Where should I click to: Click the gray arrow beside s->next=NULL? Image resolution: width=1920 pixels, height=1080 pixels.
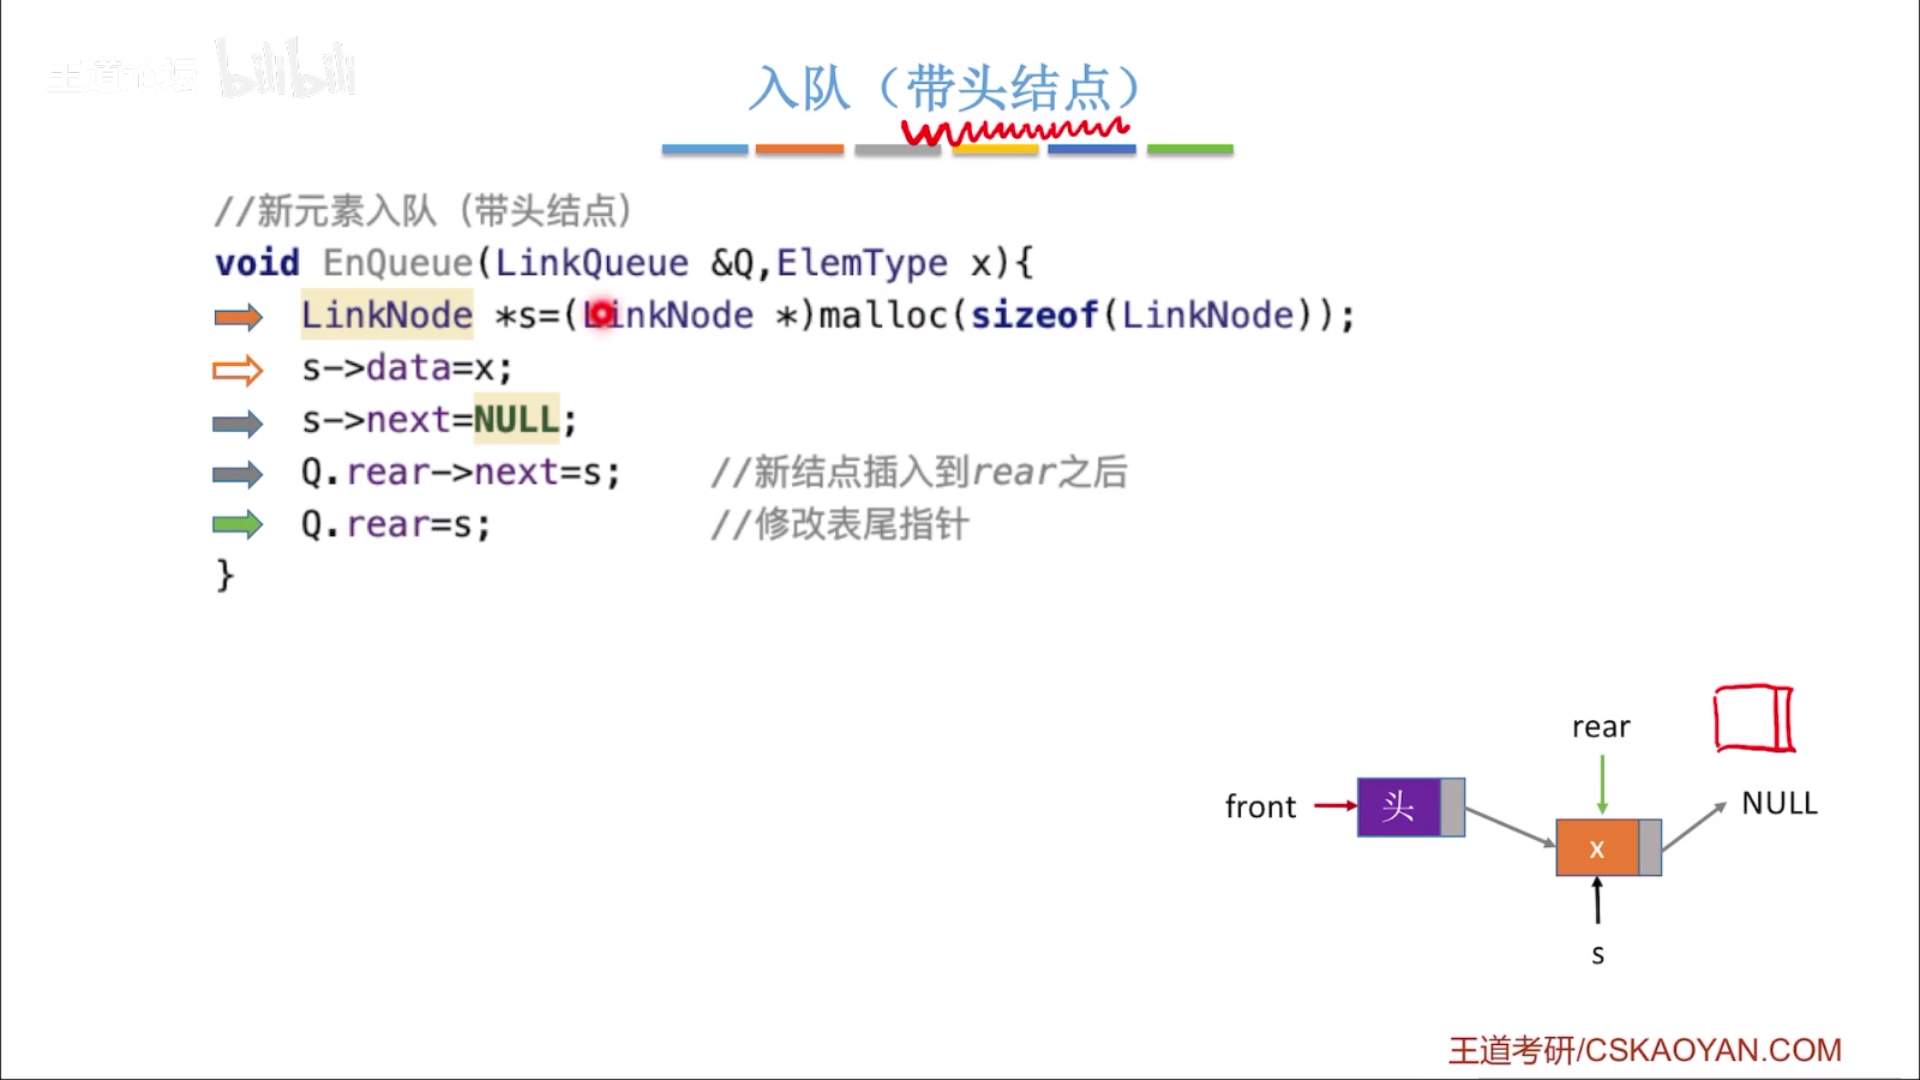pyautogui.click(x=238, y=424)
